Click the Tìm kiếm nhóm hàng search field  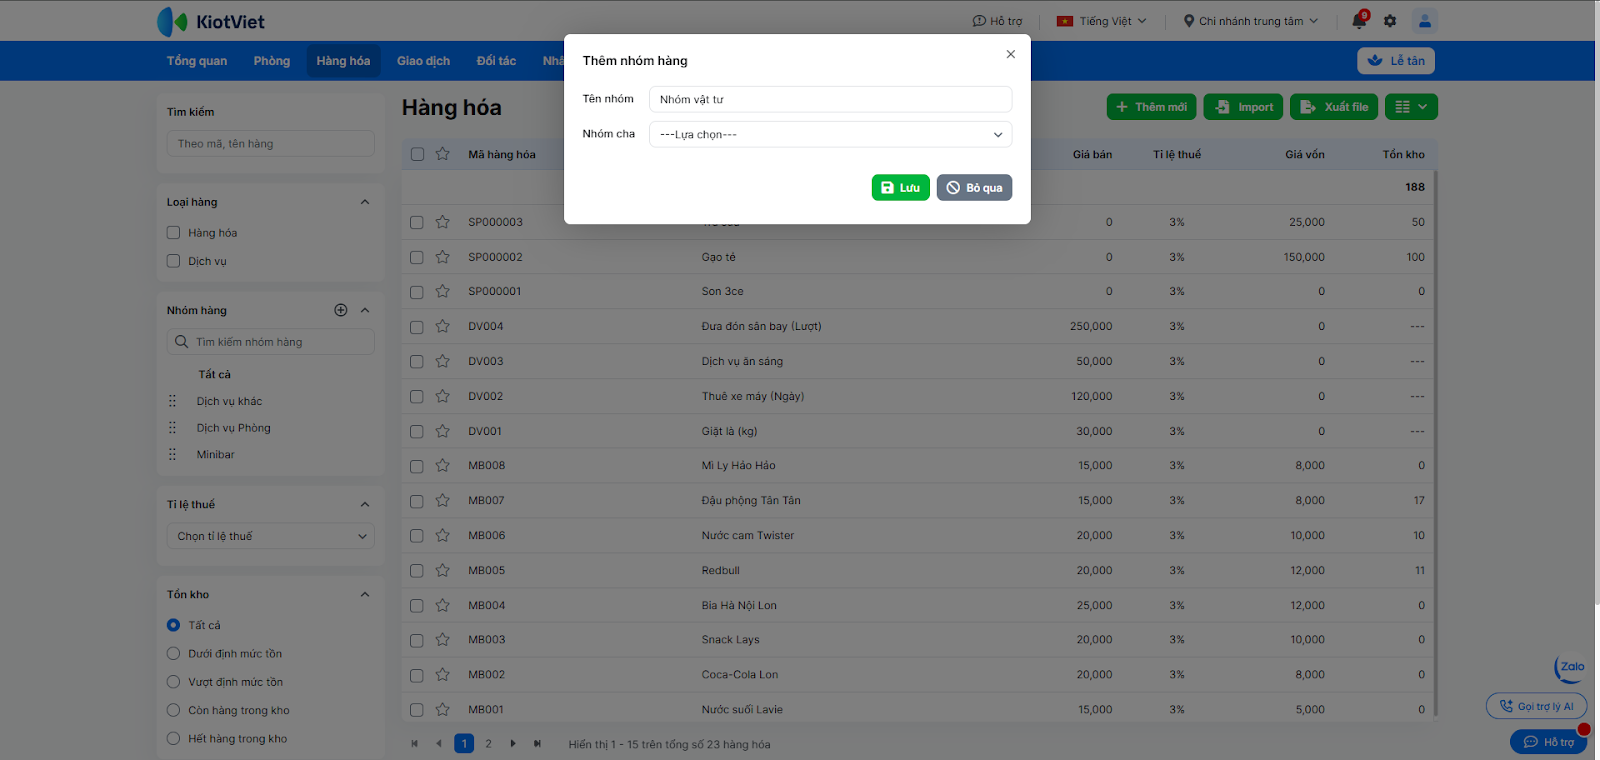point(271,342)
